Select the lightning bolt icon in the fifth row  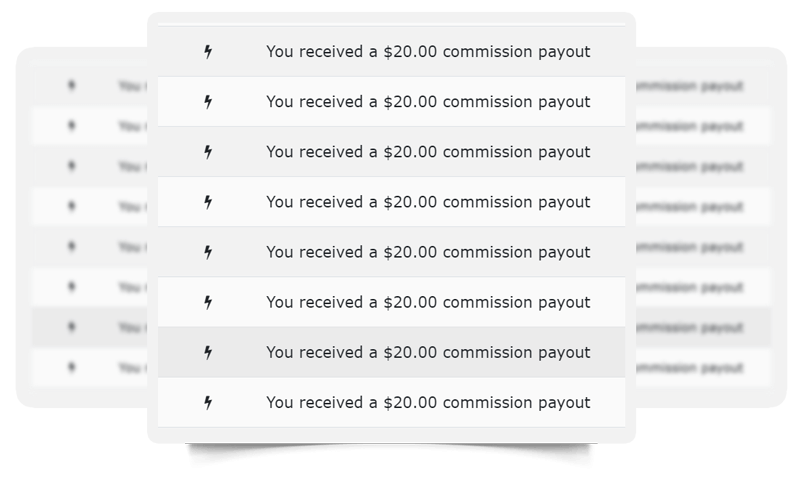coord(208,252)
